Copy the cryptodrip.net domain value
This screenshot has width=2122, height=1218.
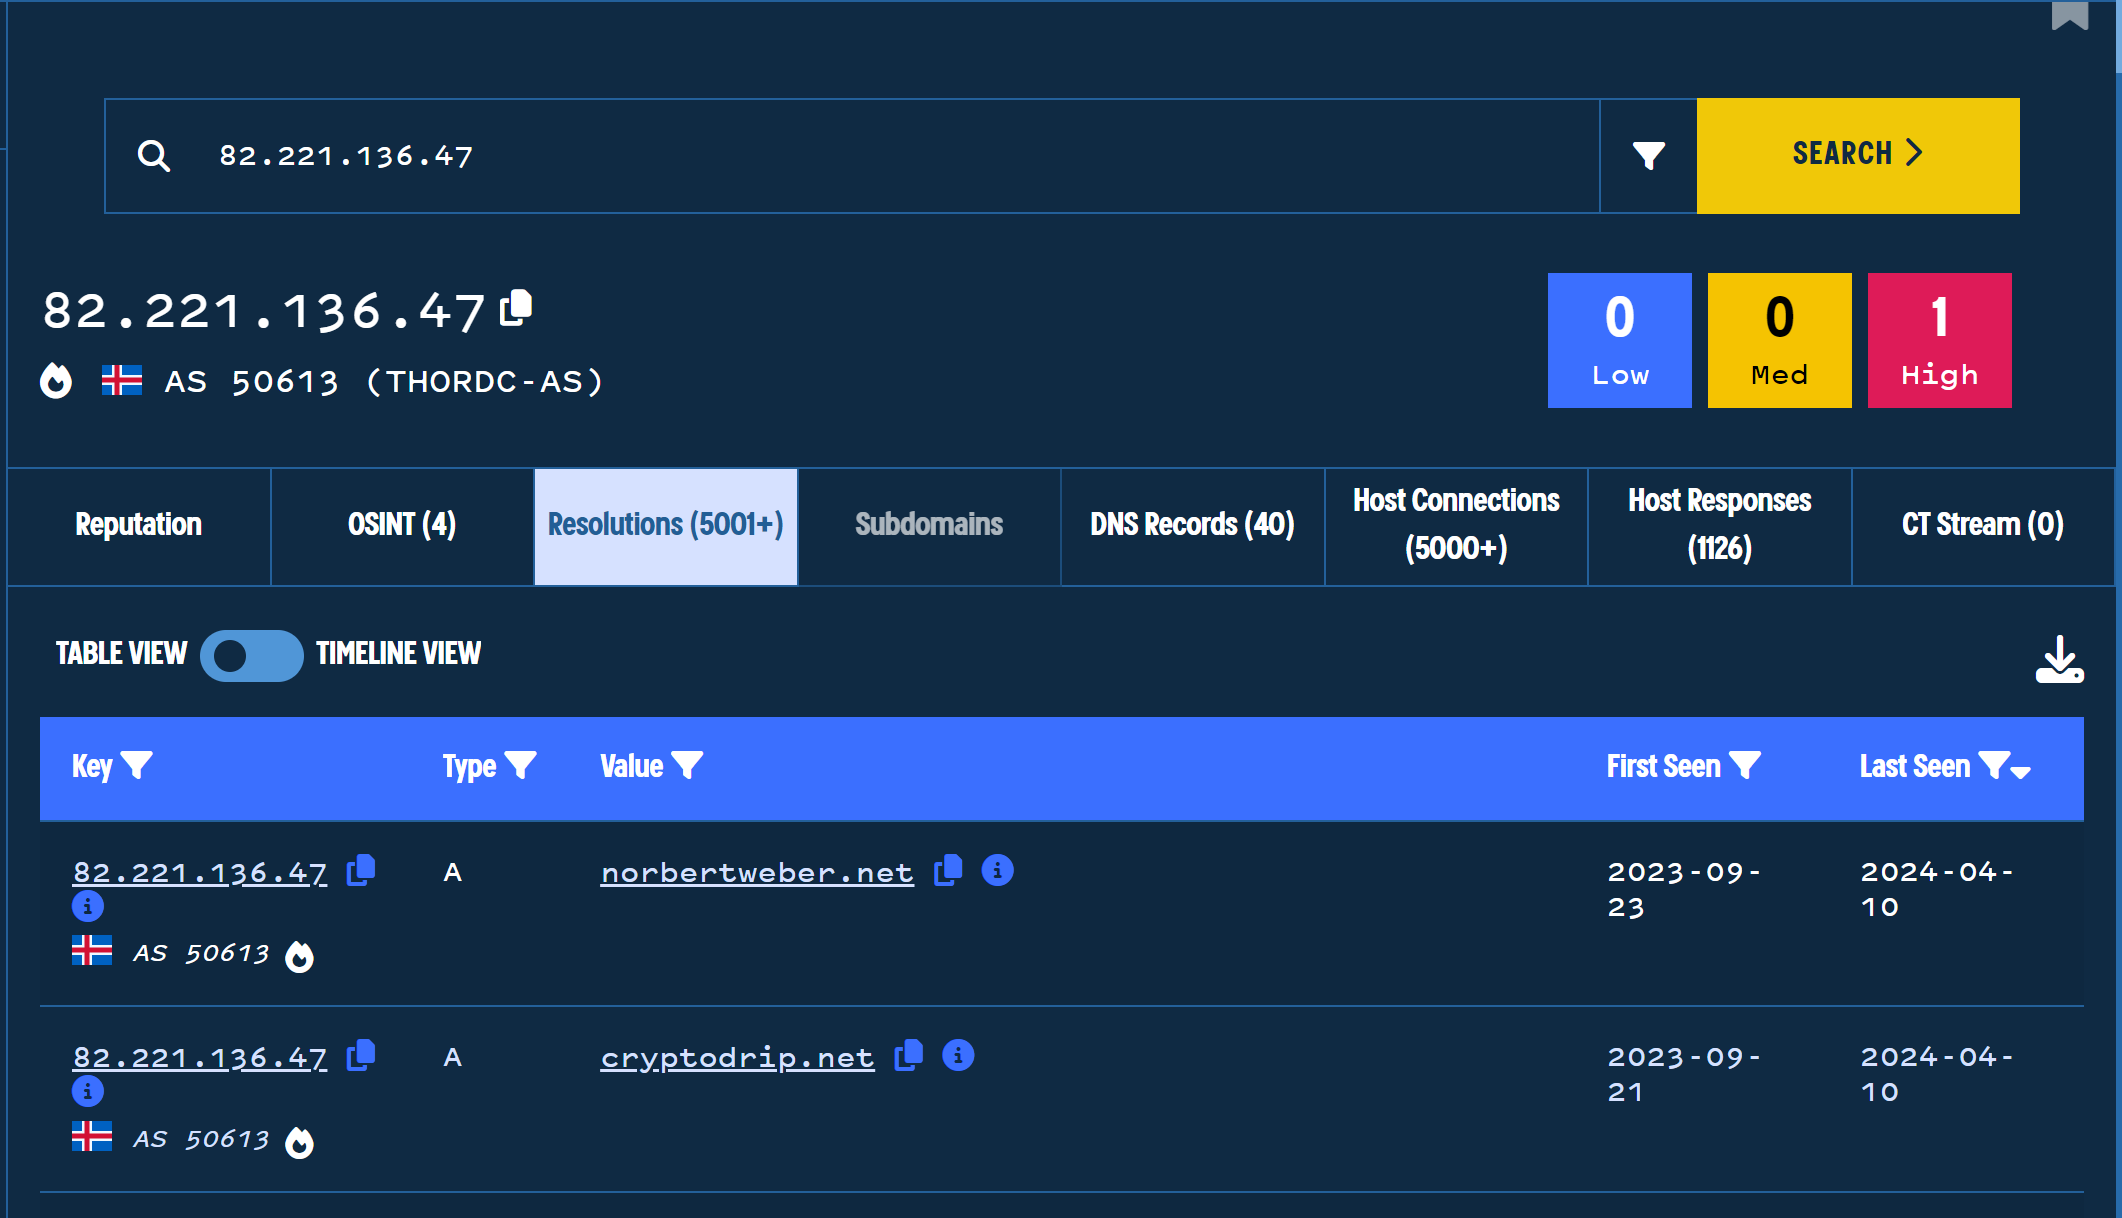(908, 1056)
